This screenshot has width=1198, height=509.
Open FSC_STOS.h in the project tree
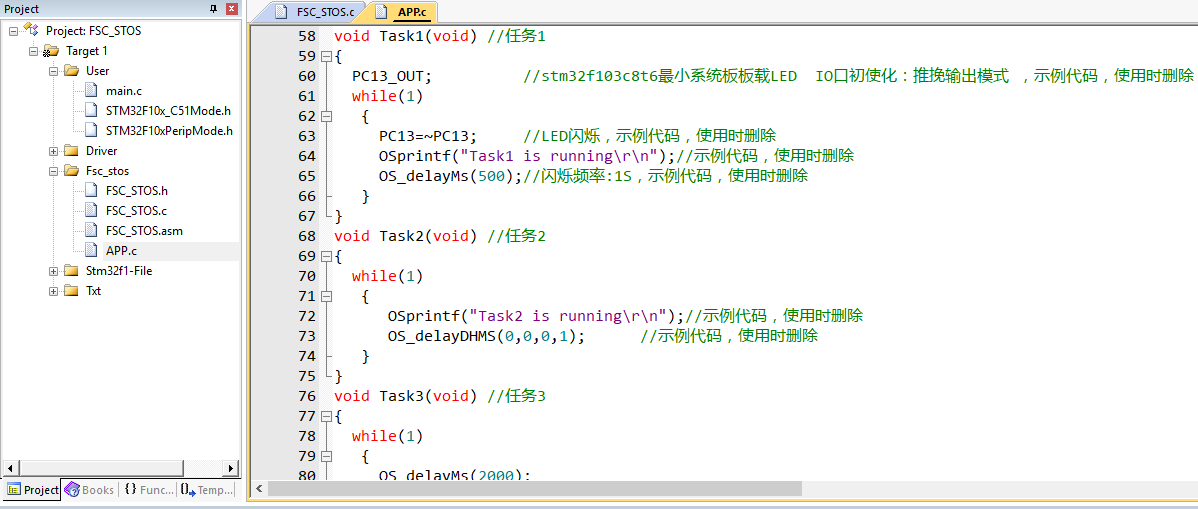(136, 191)
